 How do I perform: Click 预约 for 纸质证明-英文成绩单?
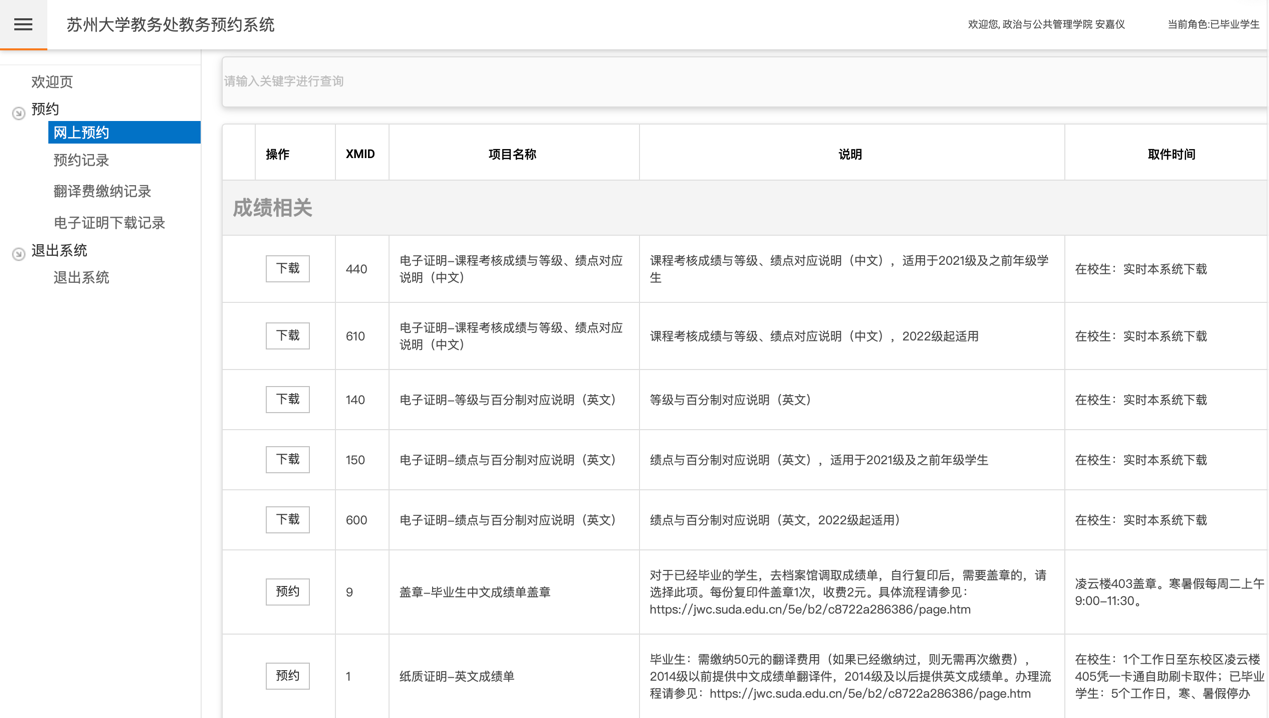[x=287, y=676]
